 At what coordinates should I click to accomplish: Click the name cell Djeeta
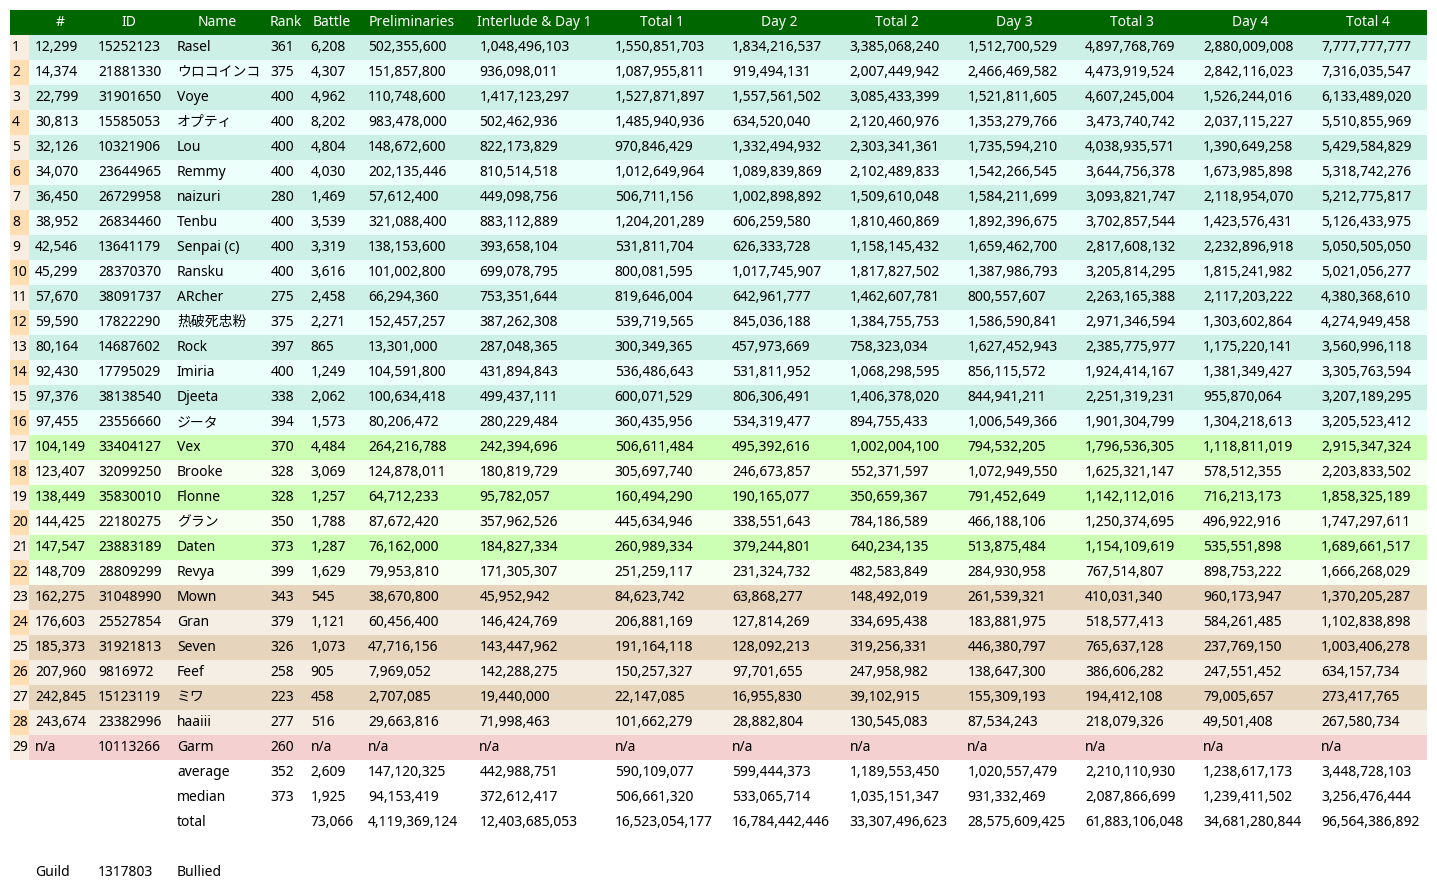coord(198,396)
